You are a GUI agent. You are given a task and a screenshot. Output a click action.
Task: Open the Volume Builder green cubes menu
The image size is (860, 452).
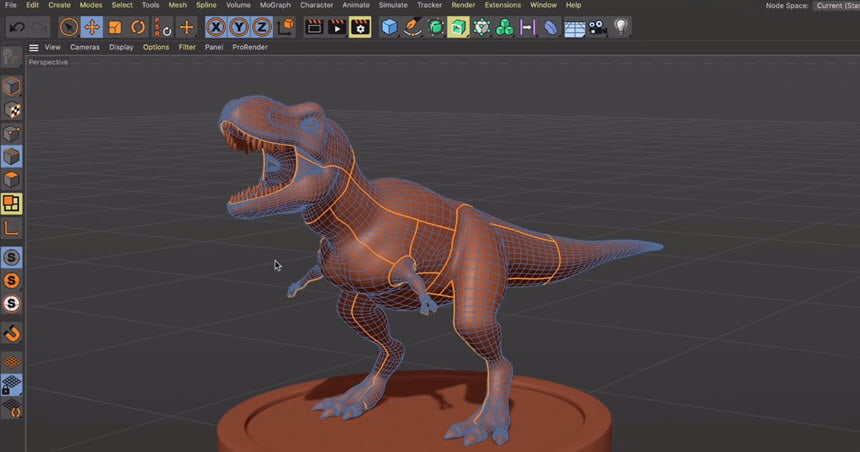[x=505, y=27]
